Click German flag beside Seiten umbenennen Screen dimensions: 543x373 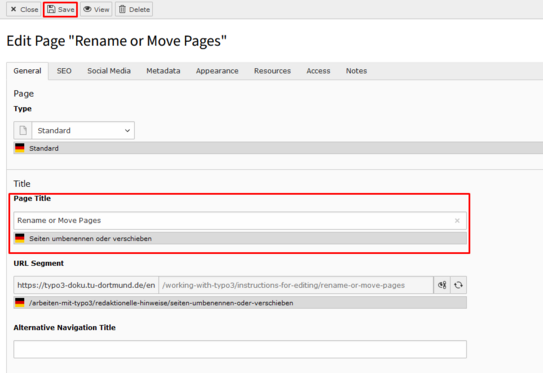20,238
